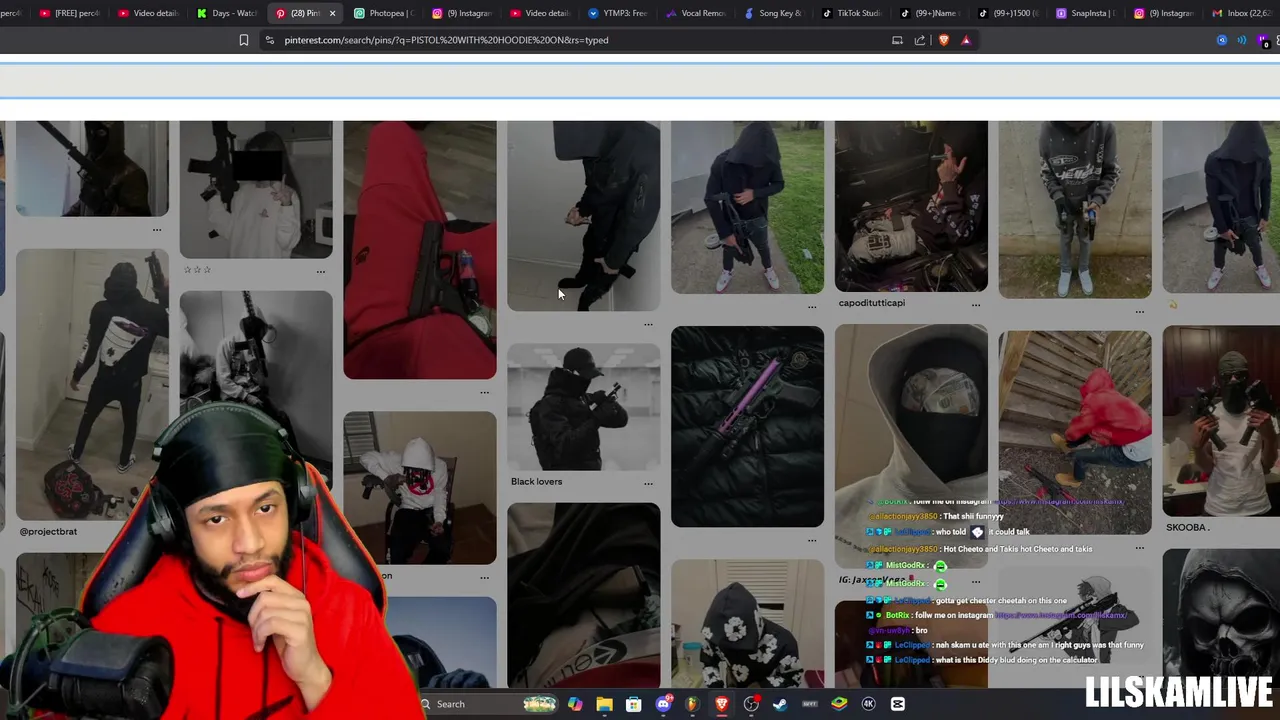Viewport: 1280px width, 720px height.
Task: Open Steam from the taskbar
Action: 780,704
